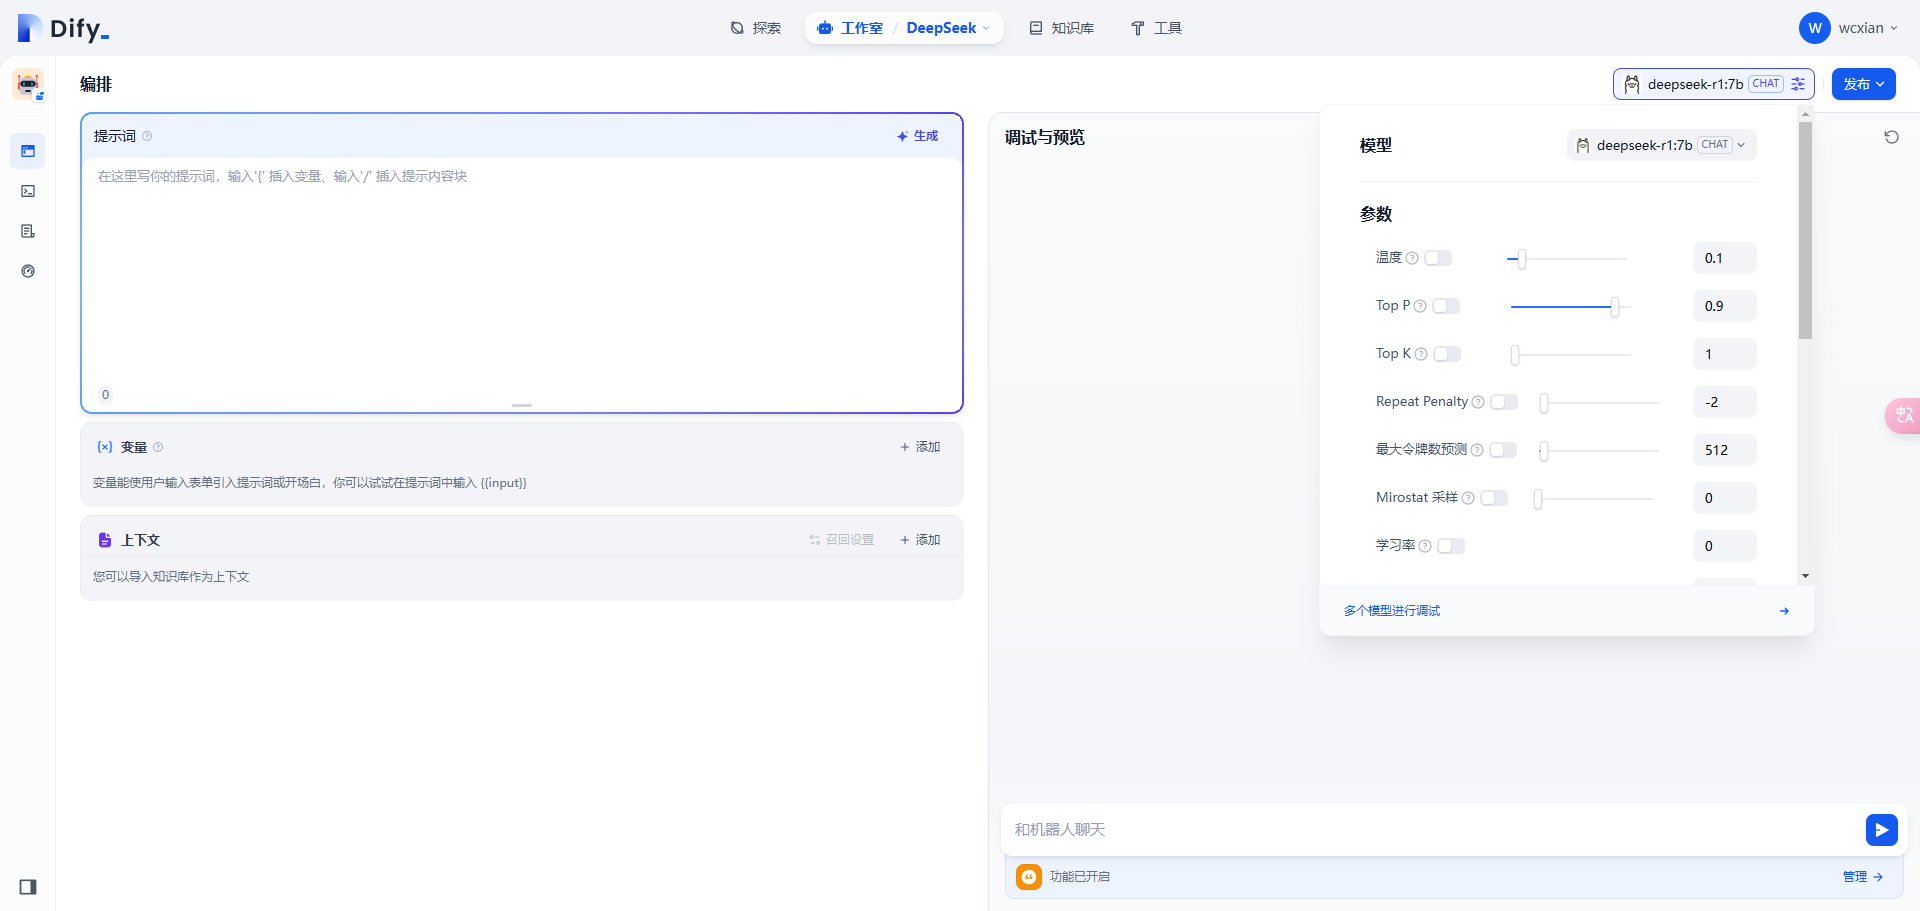Open the logs and annotations sidebar icon

[x=28, y=231]
